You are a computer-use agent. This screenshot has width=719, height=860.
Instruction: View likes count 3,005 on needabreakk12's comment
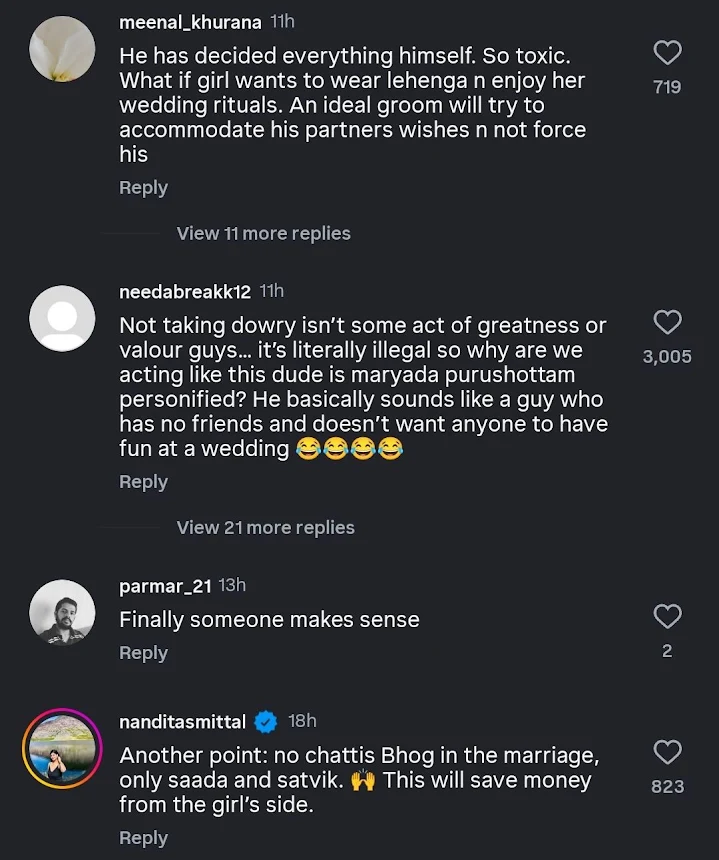coord(667,356)
